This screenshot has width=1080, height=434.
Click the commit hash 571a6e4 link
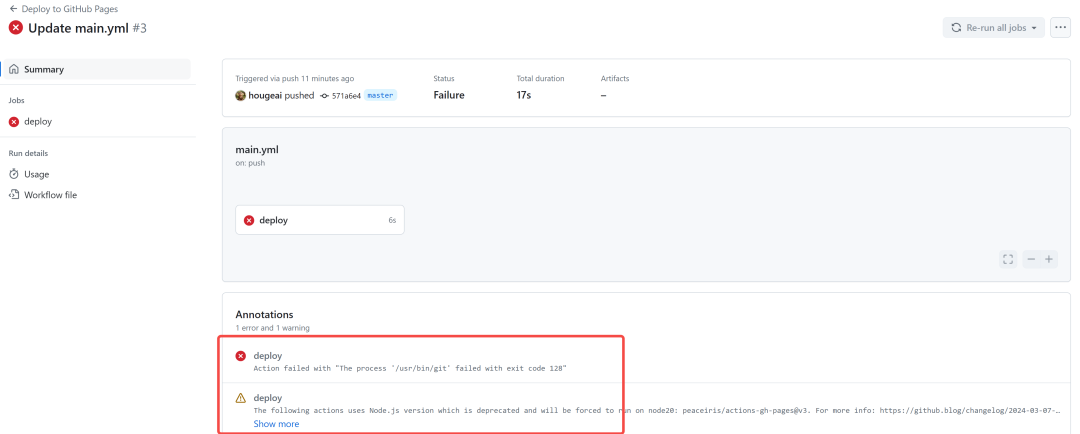(x=345, y=96)
